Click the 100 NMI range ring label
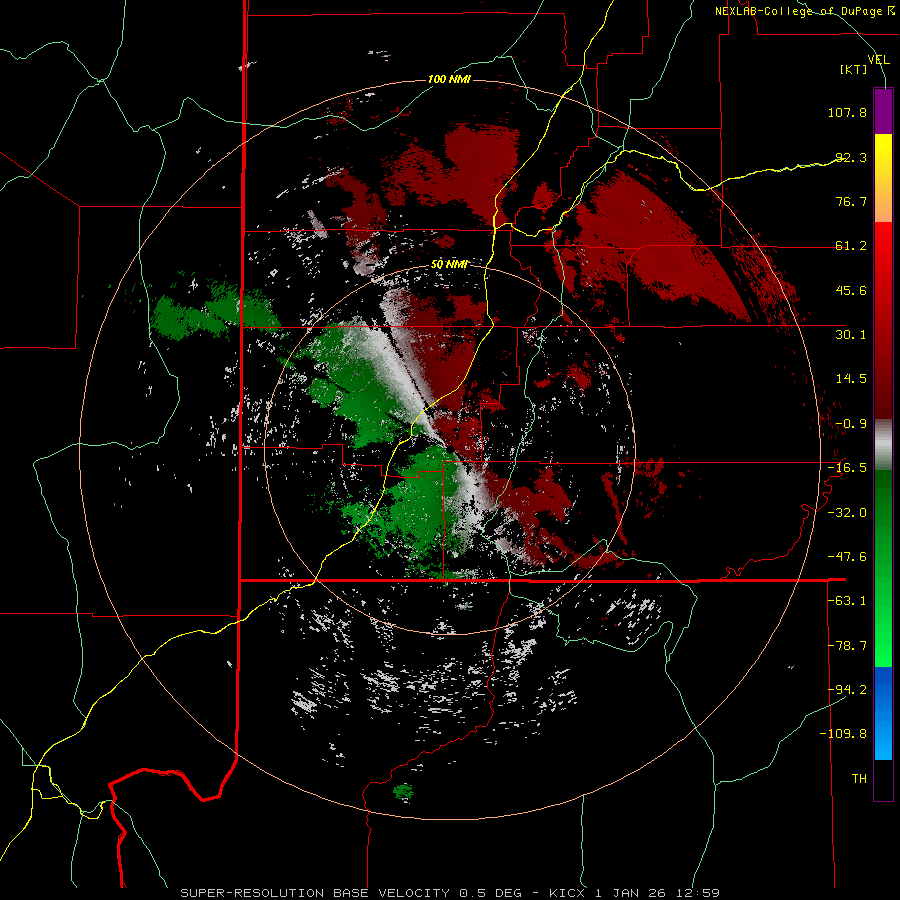Image resolution: width=900 pixels, height=900 pixels. click(449, 79)
